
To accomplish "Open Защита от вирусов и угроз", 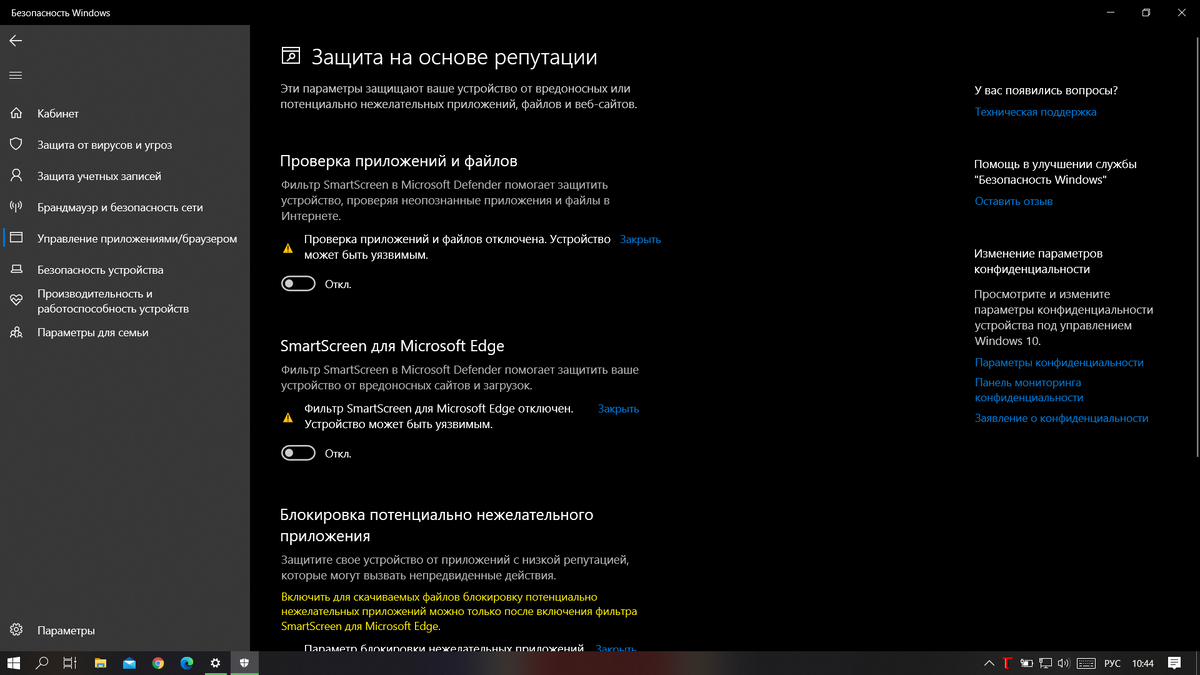I will point(125,145).
